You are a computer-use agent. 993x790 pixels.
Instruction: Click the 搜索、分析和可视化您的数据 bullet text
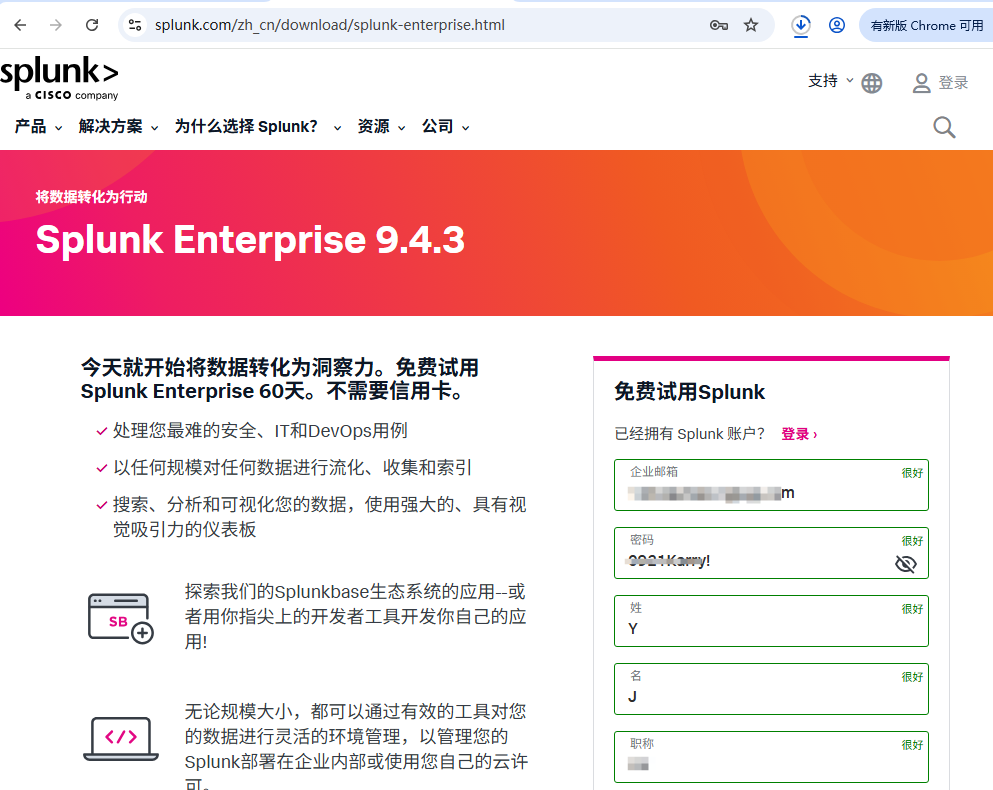click(x=320, y=517)
